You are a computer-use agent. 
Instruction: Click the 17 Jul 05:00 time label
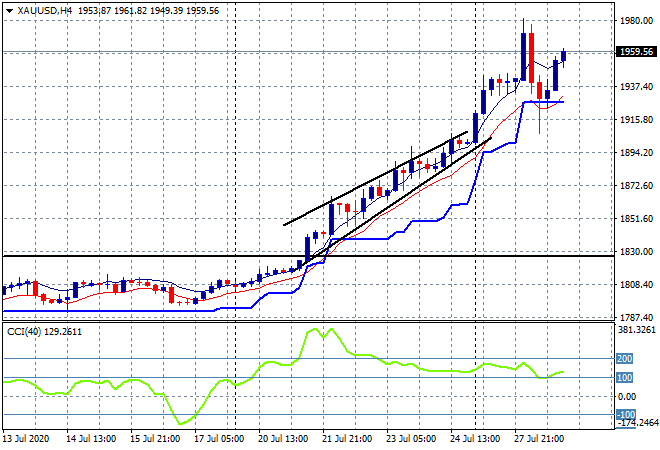pyautogui.click(x=219, y=439)
